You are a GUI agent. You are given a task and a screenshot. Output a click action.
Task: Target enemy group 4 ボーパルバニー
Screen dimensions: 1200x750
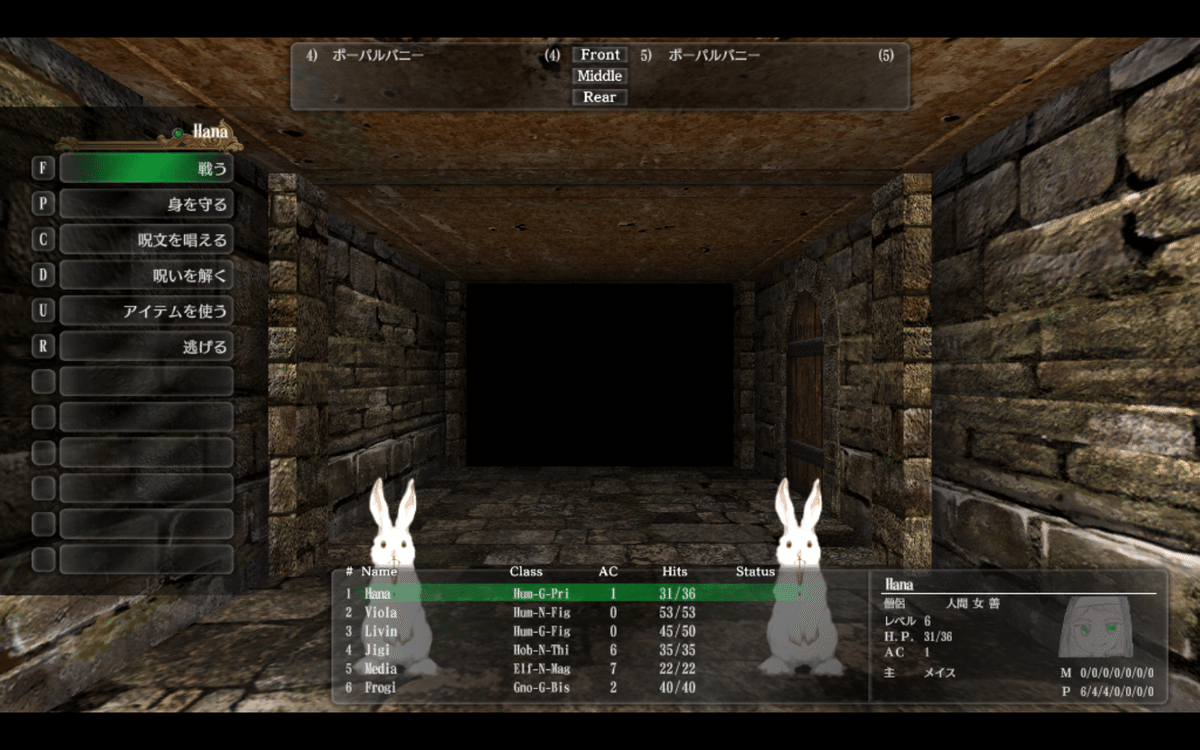click(x=433, y=55)
